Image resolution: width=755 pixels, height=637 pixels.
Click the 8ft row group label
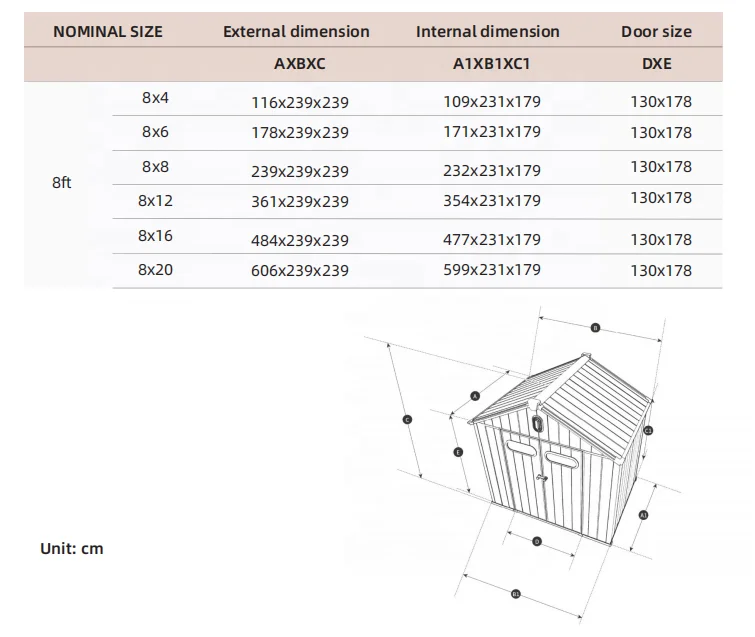[62, 182]
